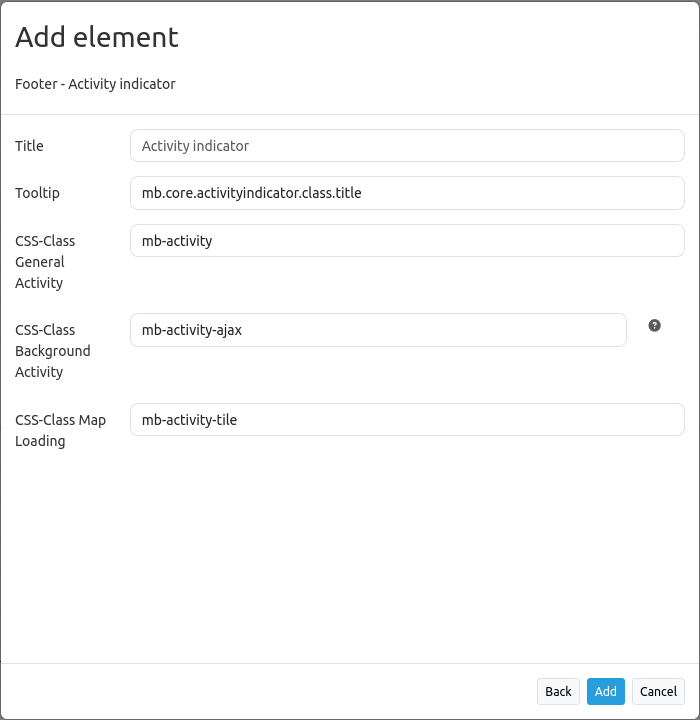This screenshot has height=720, width=700.
Task: Click into the Tooltip text field
Action: pyautogui.click(x=407, y=193)
